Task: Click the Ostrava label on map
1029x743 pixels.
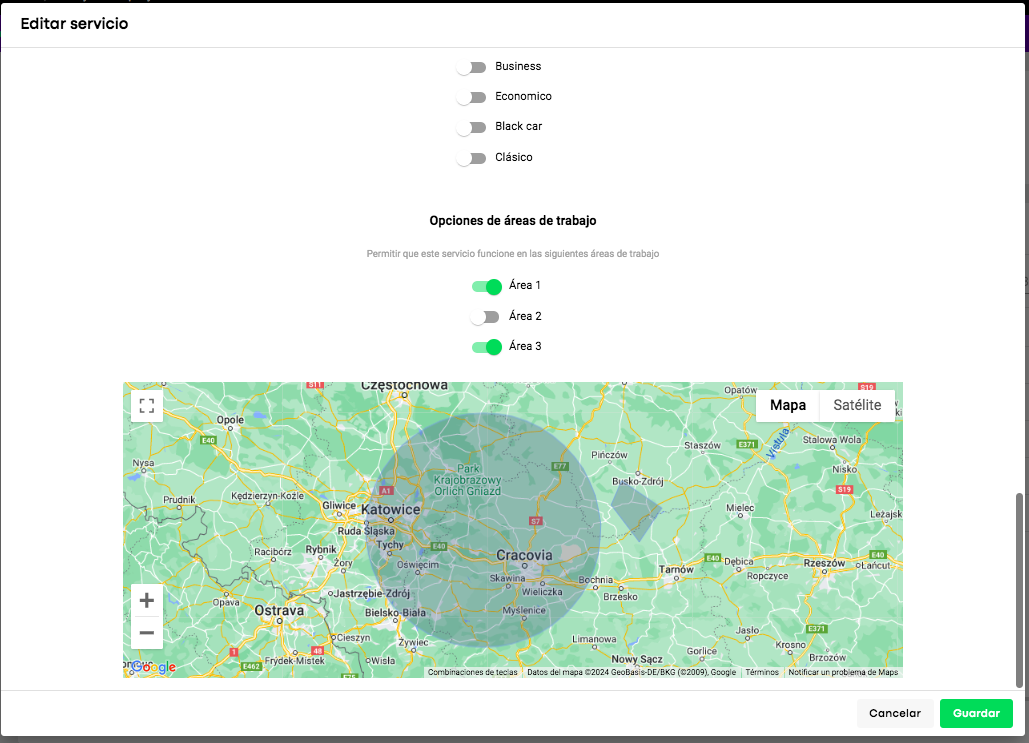Action: (279, 610)
